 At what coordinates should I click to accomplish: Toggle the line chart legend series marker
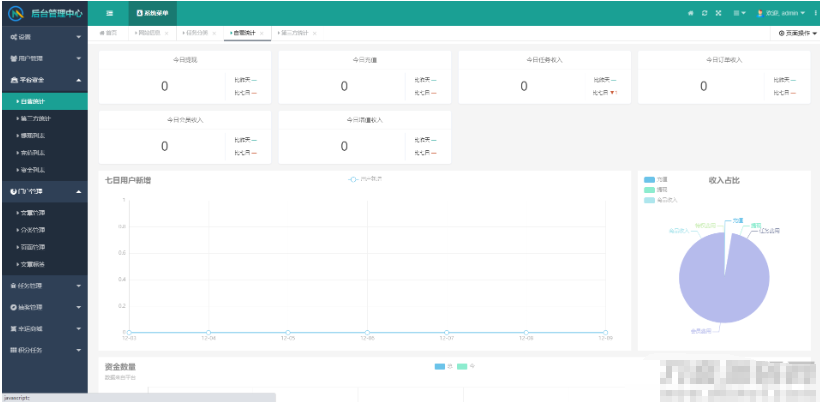353,179
